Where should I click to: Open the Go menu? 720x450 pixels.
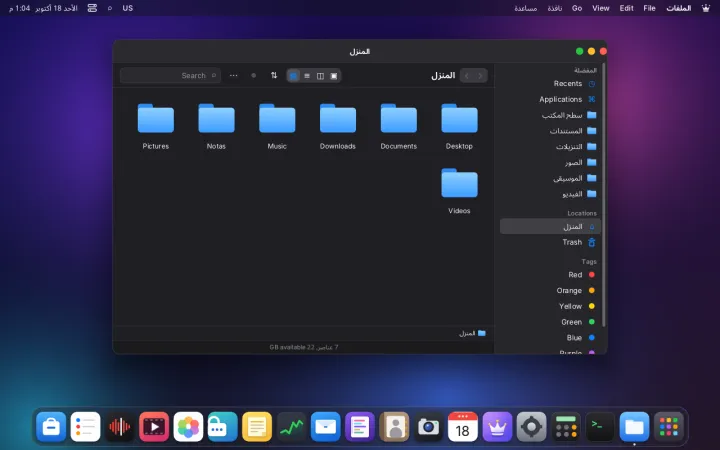(x=577, y=8)
